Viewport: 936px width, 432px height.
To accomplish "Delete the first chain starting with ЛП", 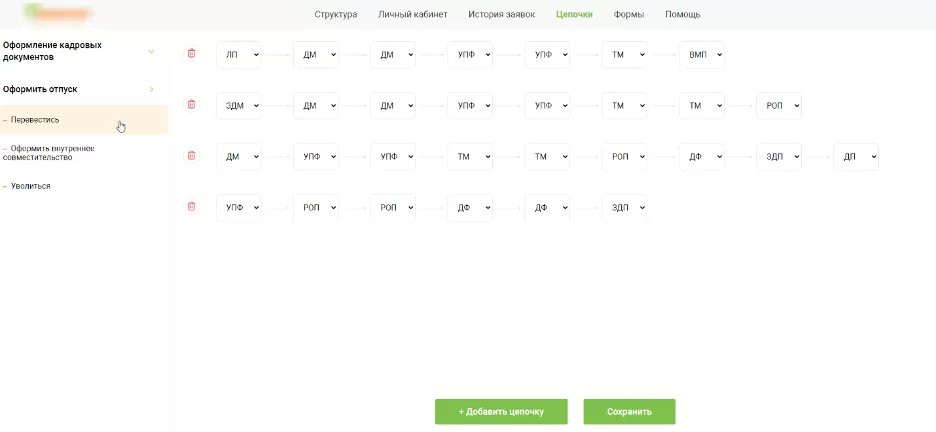I will pyautogui.click(x=192, y=54).
